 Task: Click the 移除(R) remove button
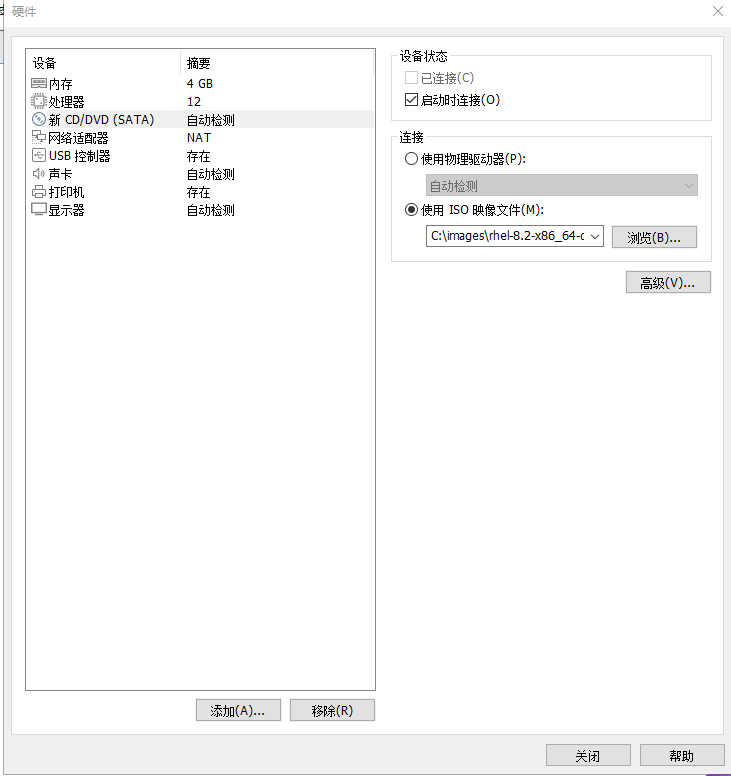[332, 711]
